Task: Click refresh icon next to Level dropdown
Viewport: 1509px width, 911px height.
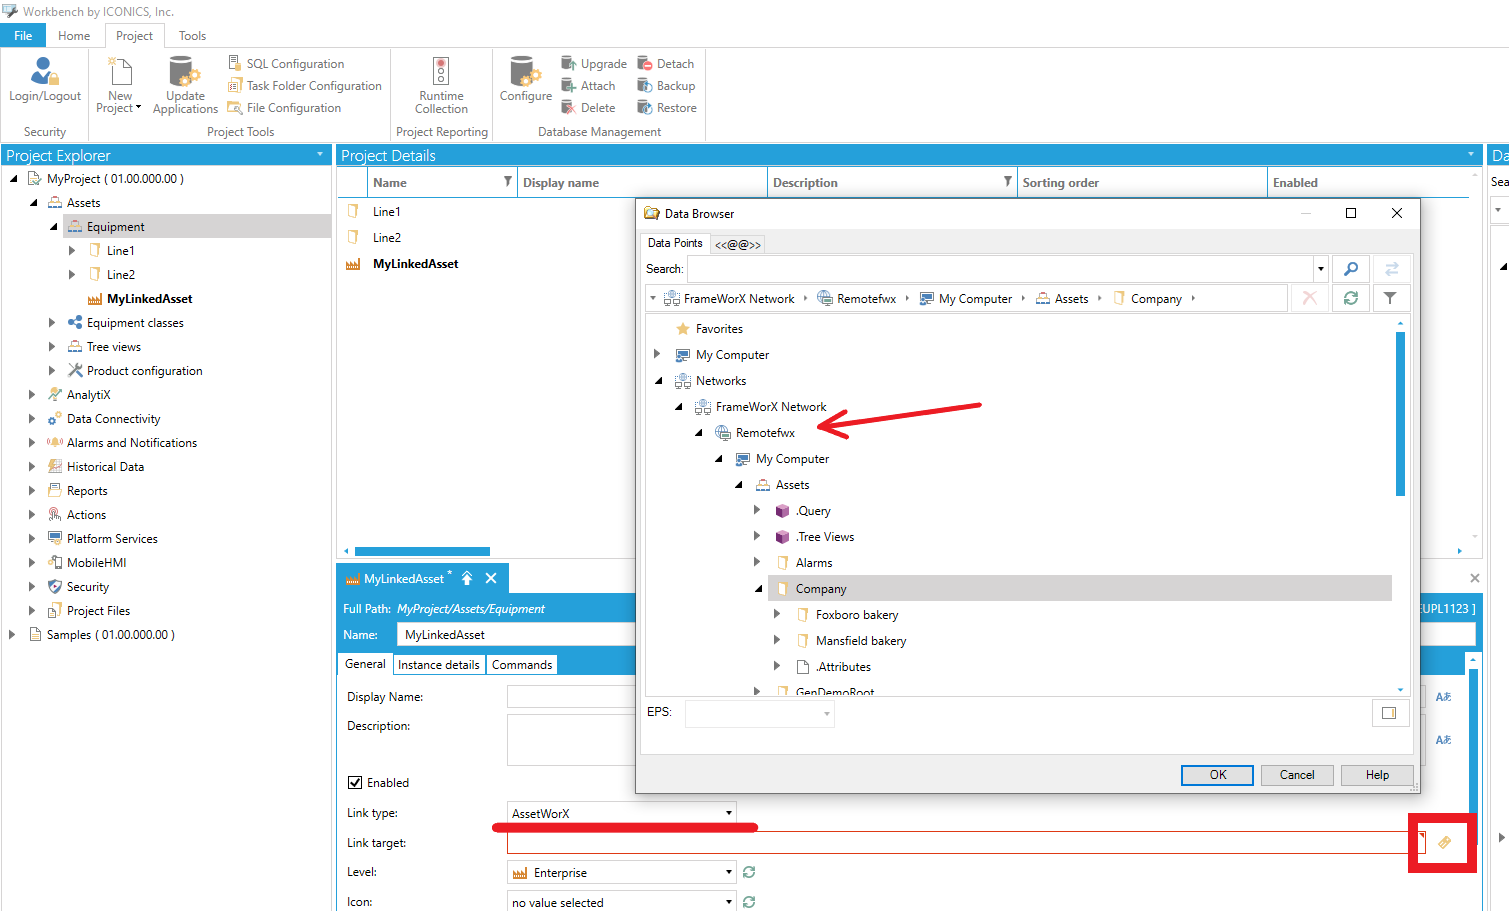Action: 749,872
